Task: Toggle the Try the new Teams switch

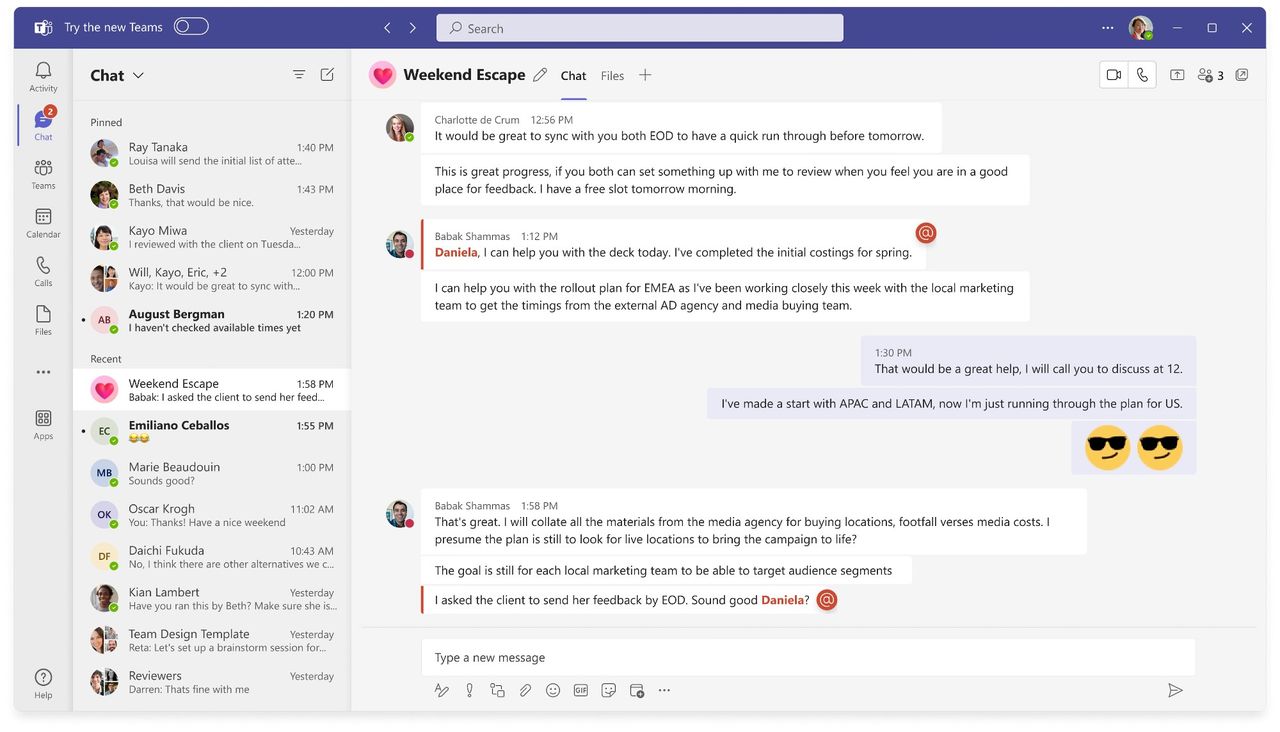Action: coord(191,27)
